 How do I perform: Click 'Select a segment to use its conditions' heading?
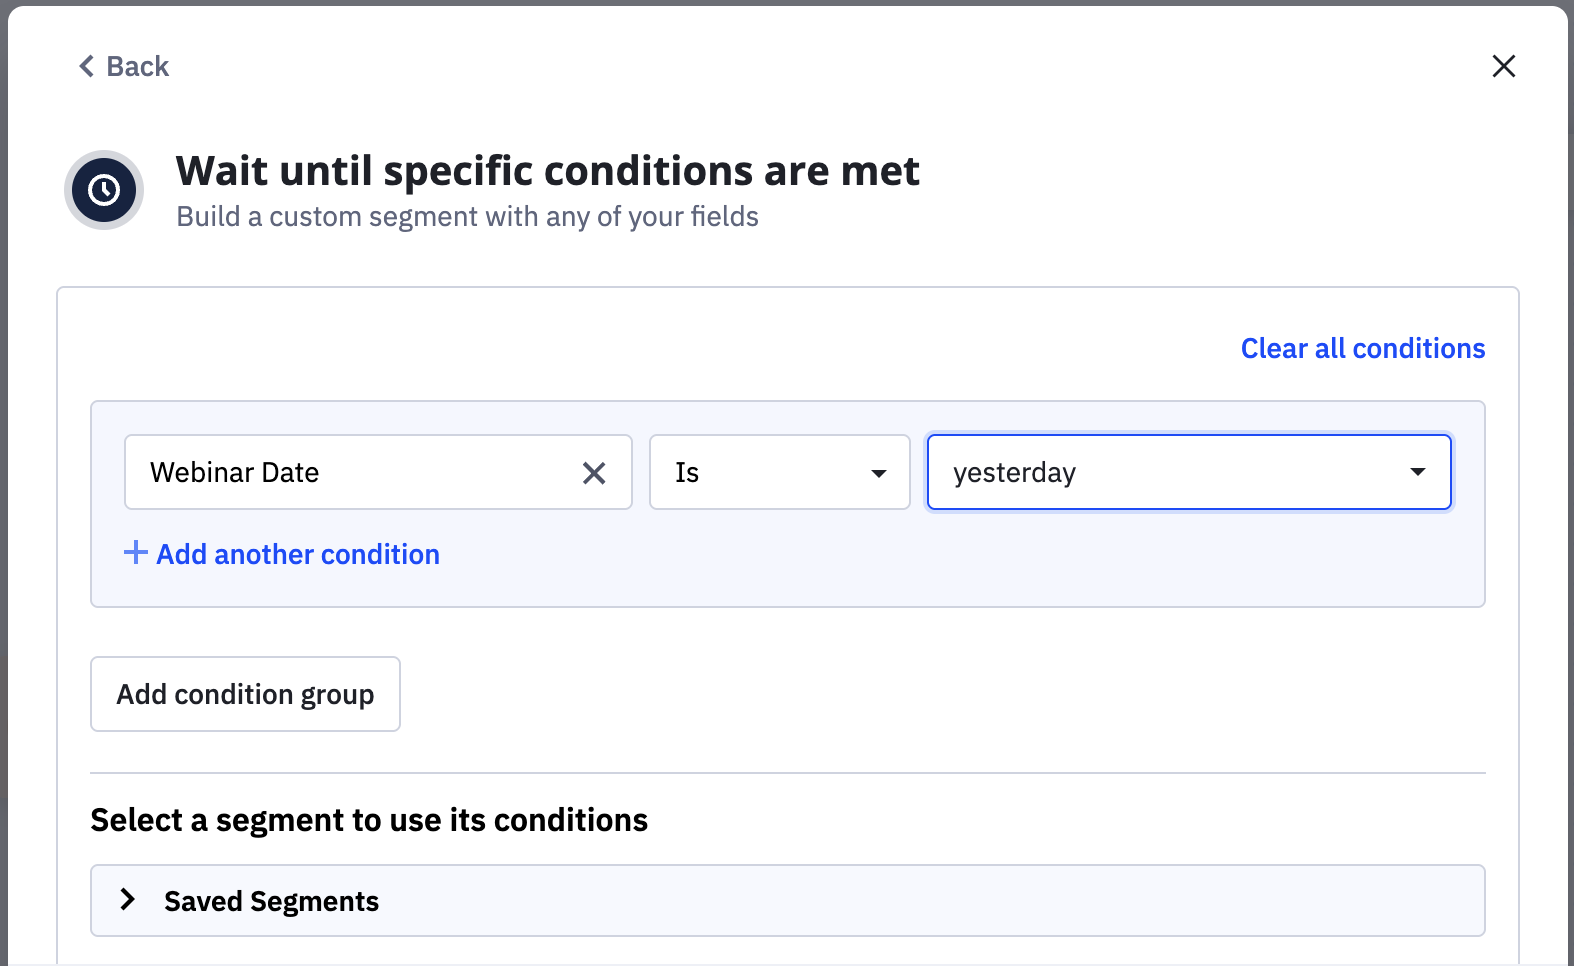click(369, 820)
